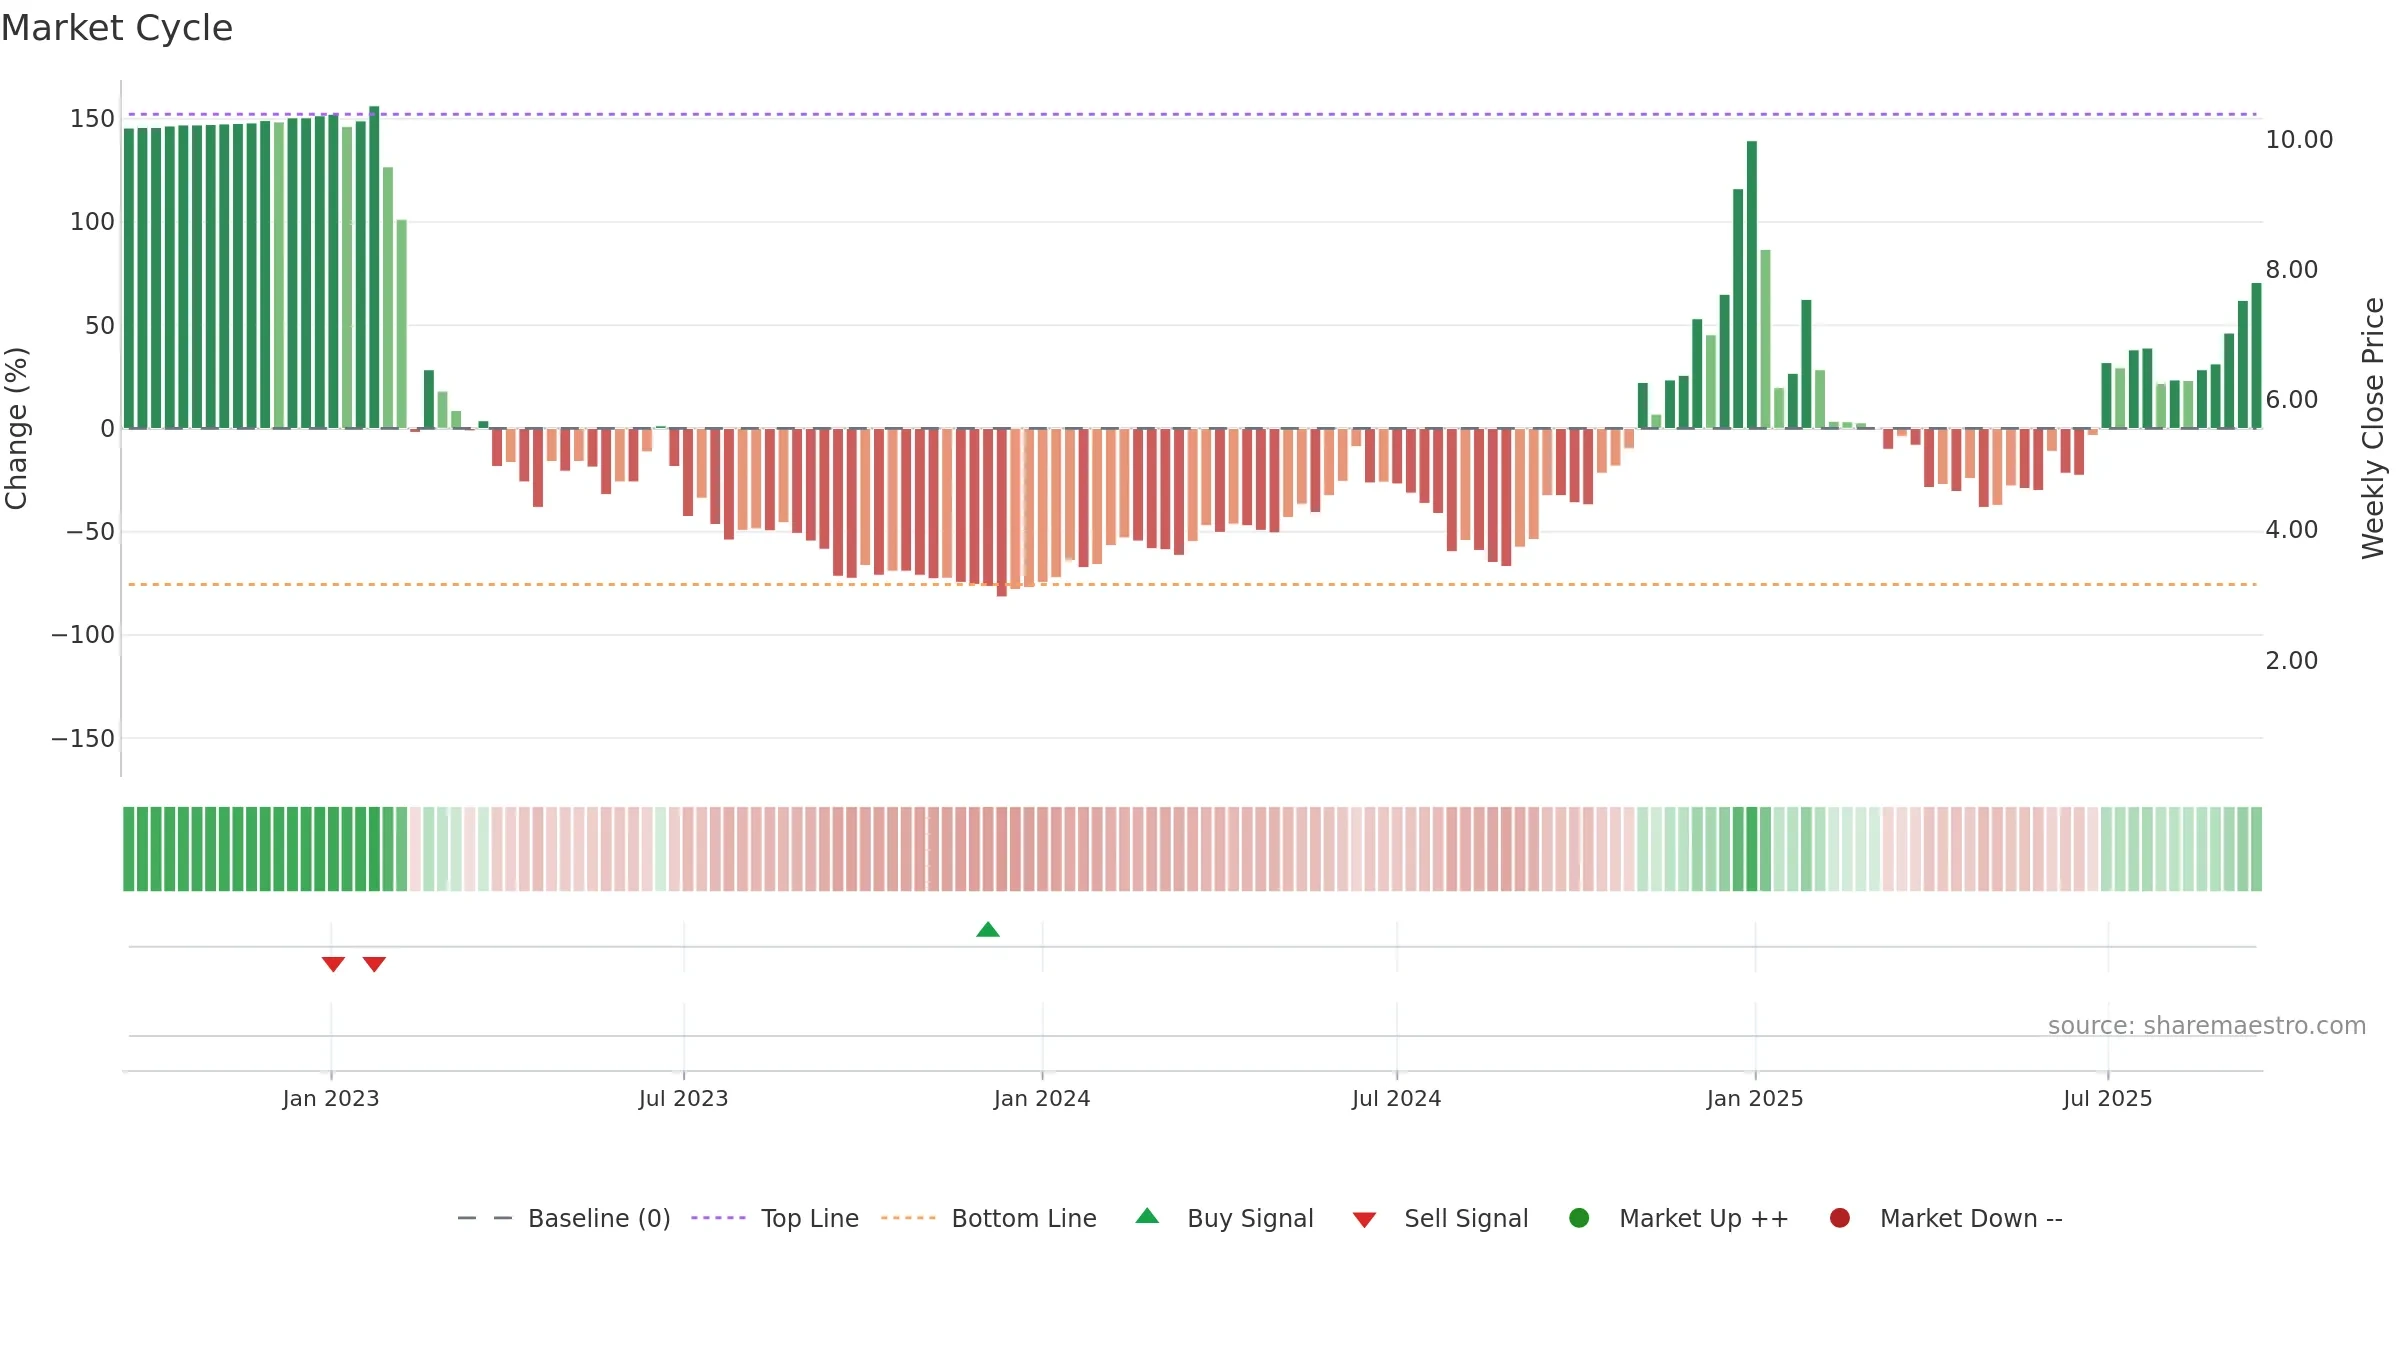
Task: Click the −100 tick on Change axis
Action: click(83, 635)
